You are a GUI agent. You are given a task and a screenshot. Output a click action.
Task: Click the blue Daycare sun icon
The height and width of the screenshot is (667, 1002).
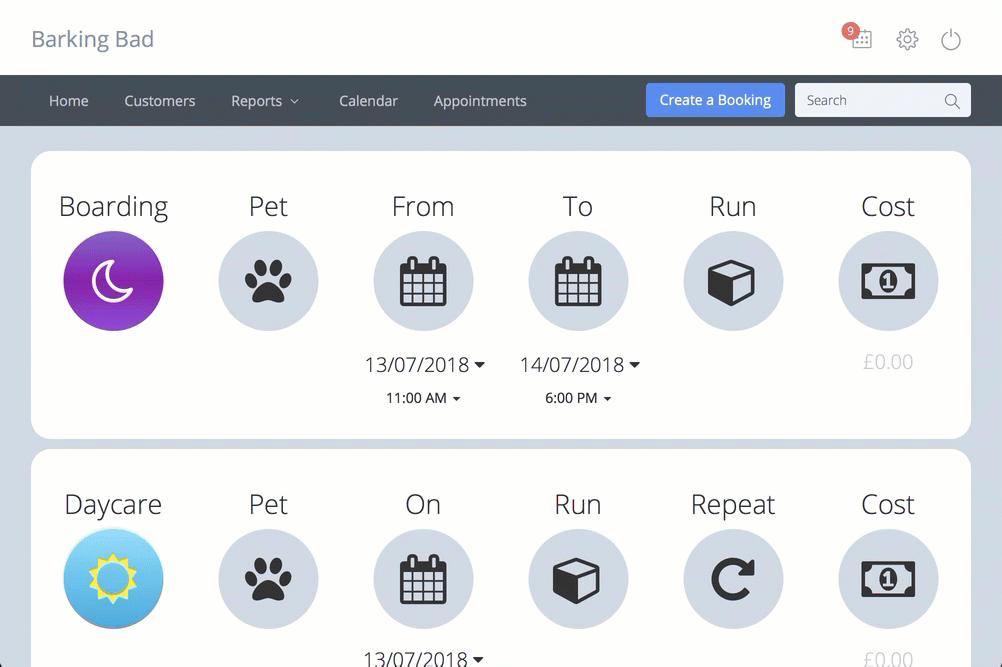[x=113, y=578]
